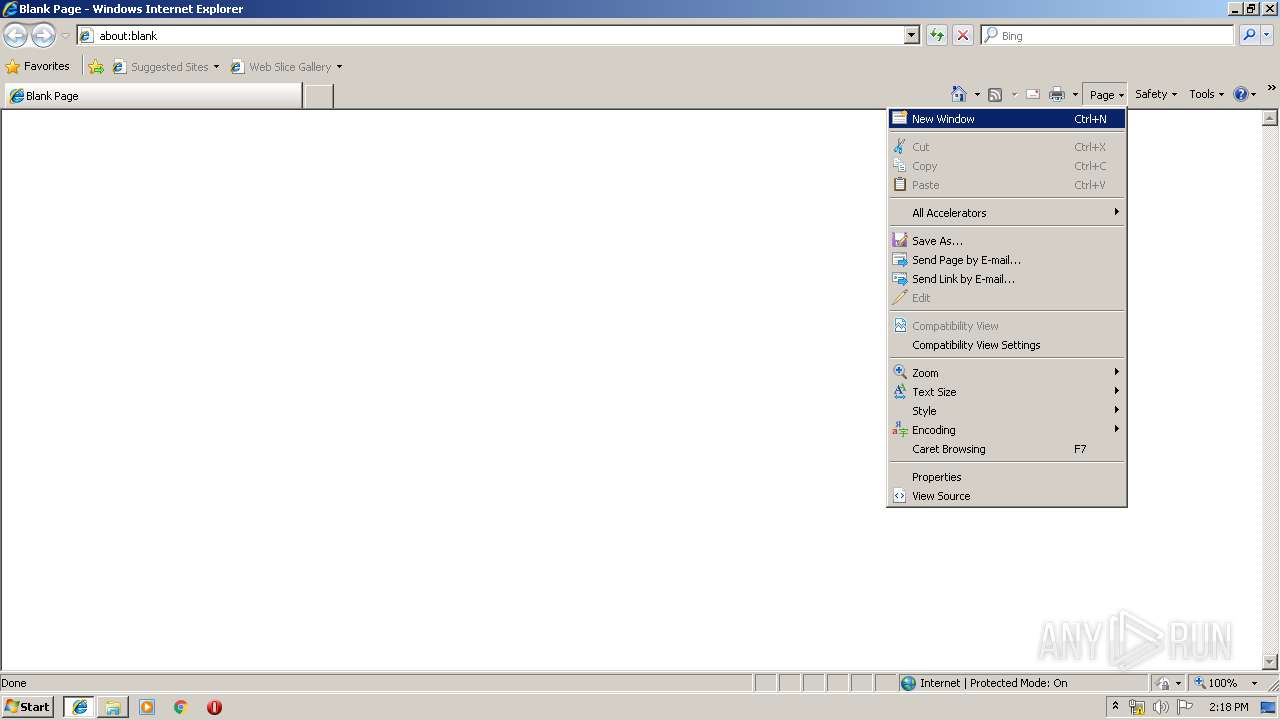This screenshot has width=1280, height=720.
Task: Click the Bing search magnifier button
Action: [x=1249, y=35]
